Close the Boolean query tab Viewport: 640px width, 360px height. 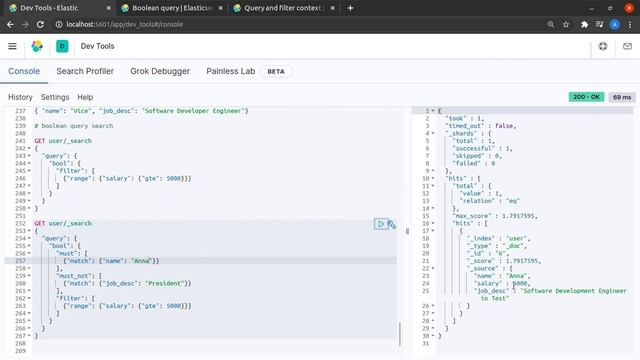pos(220,8)
